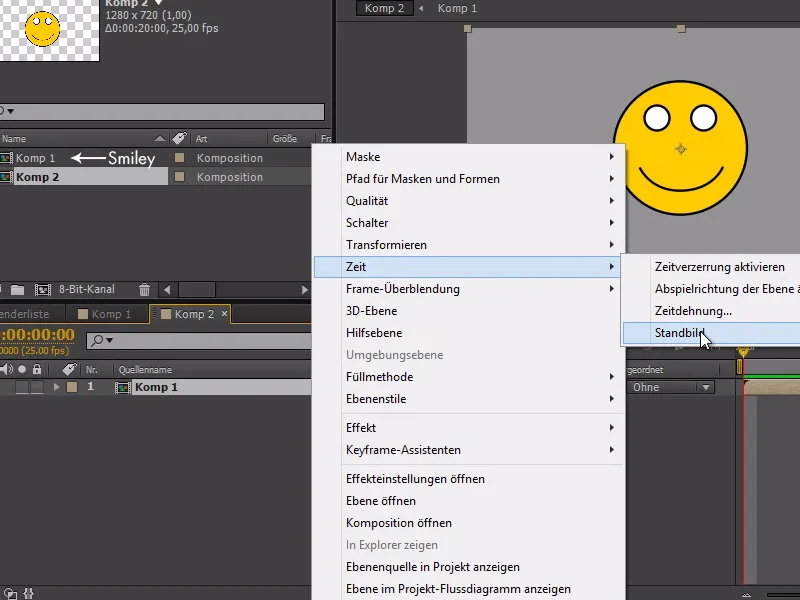This screenshot has width=800, height=600.
Task: Delete selected project item with trash icon
Action: 144,289
